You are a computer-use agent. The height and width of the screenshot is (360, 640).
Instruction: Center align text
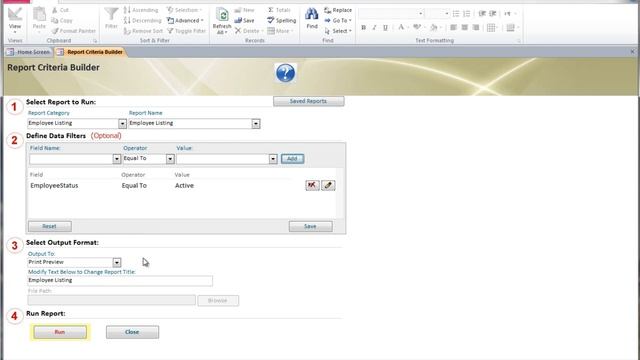pos(464,28)
